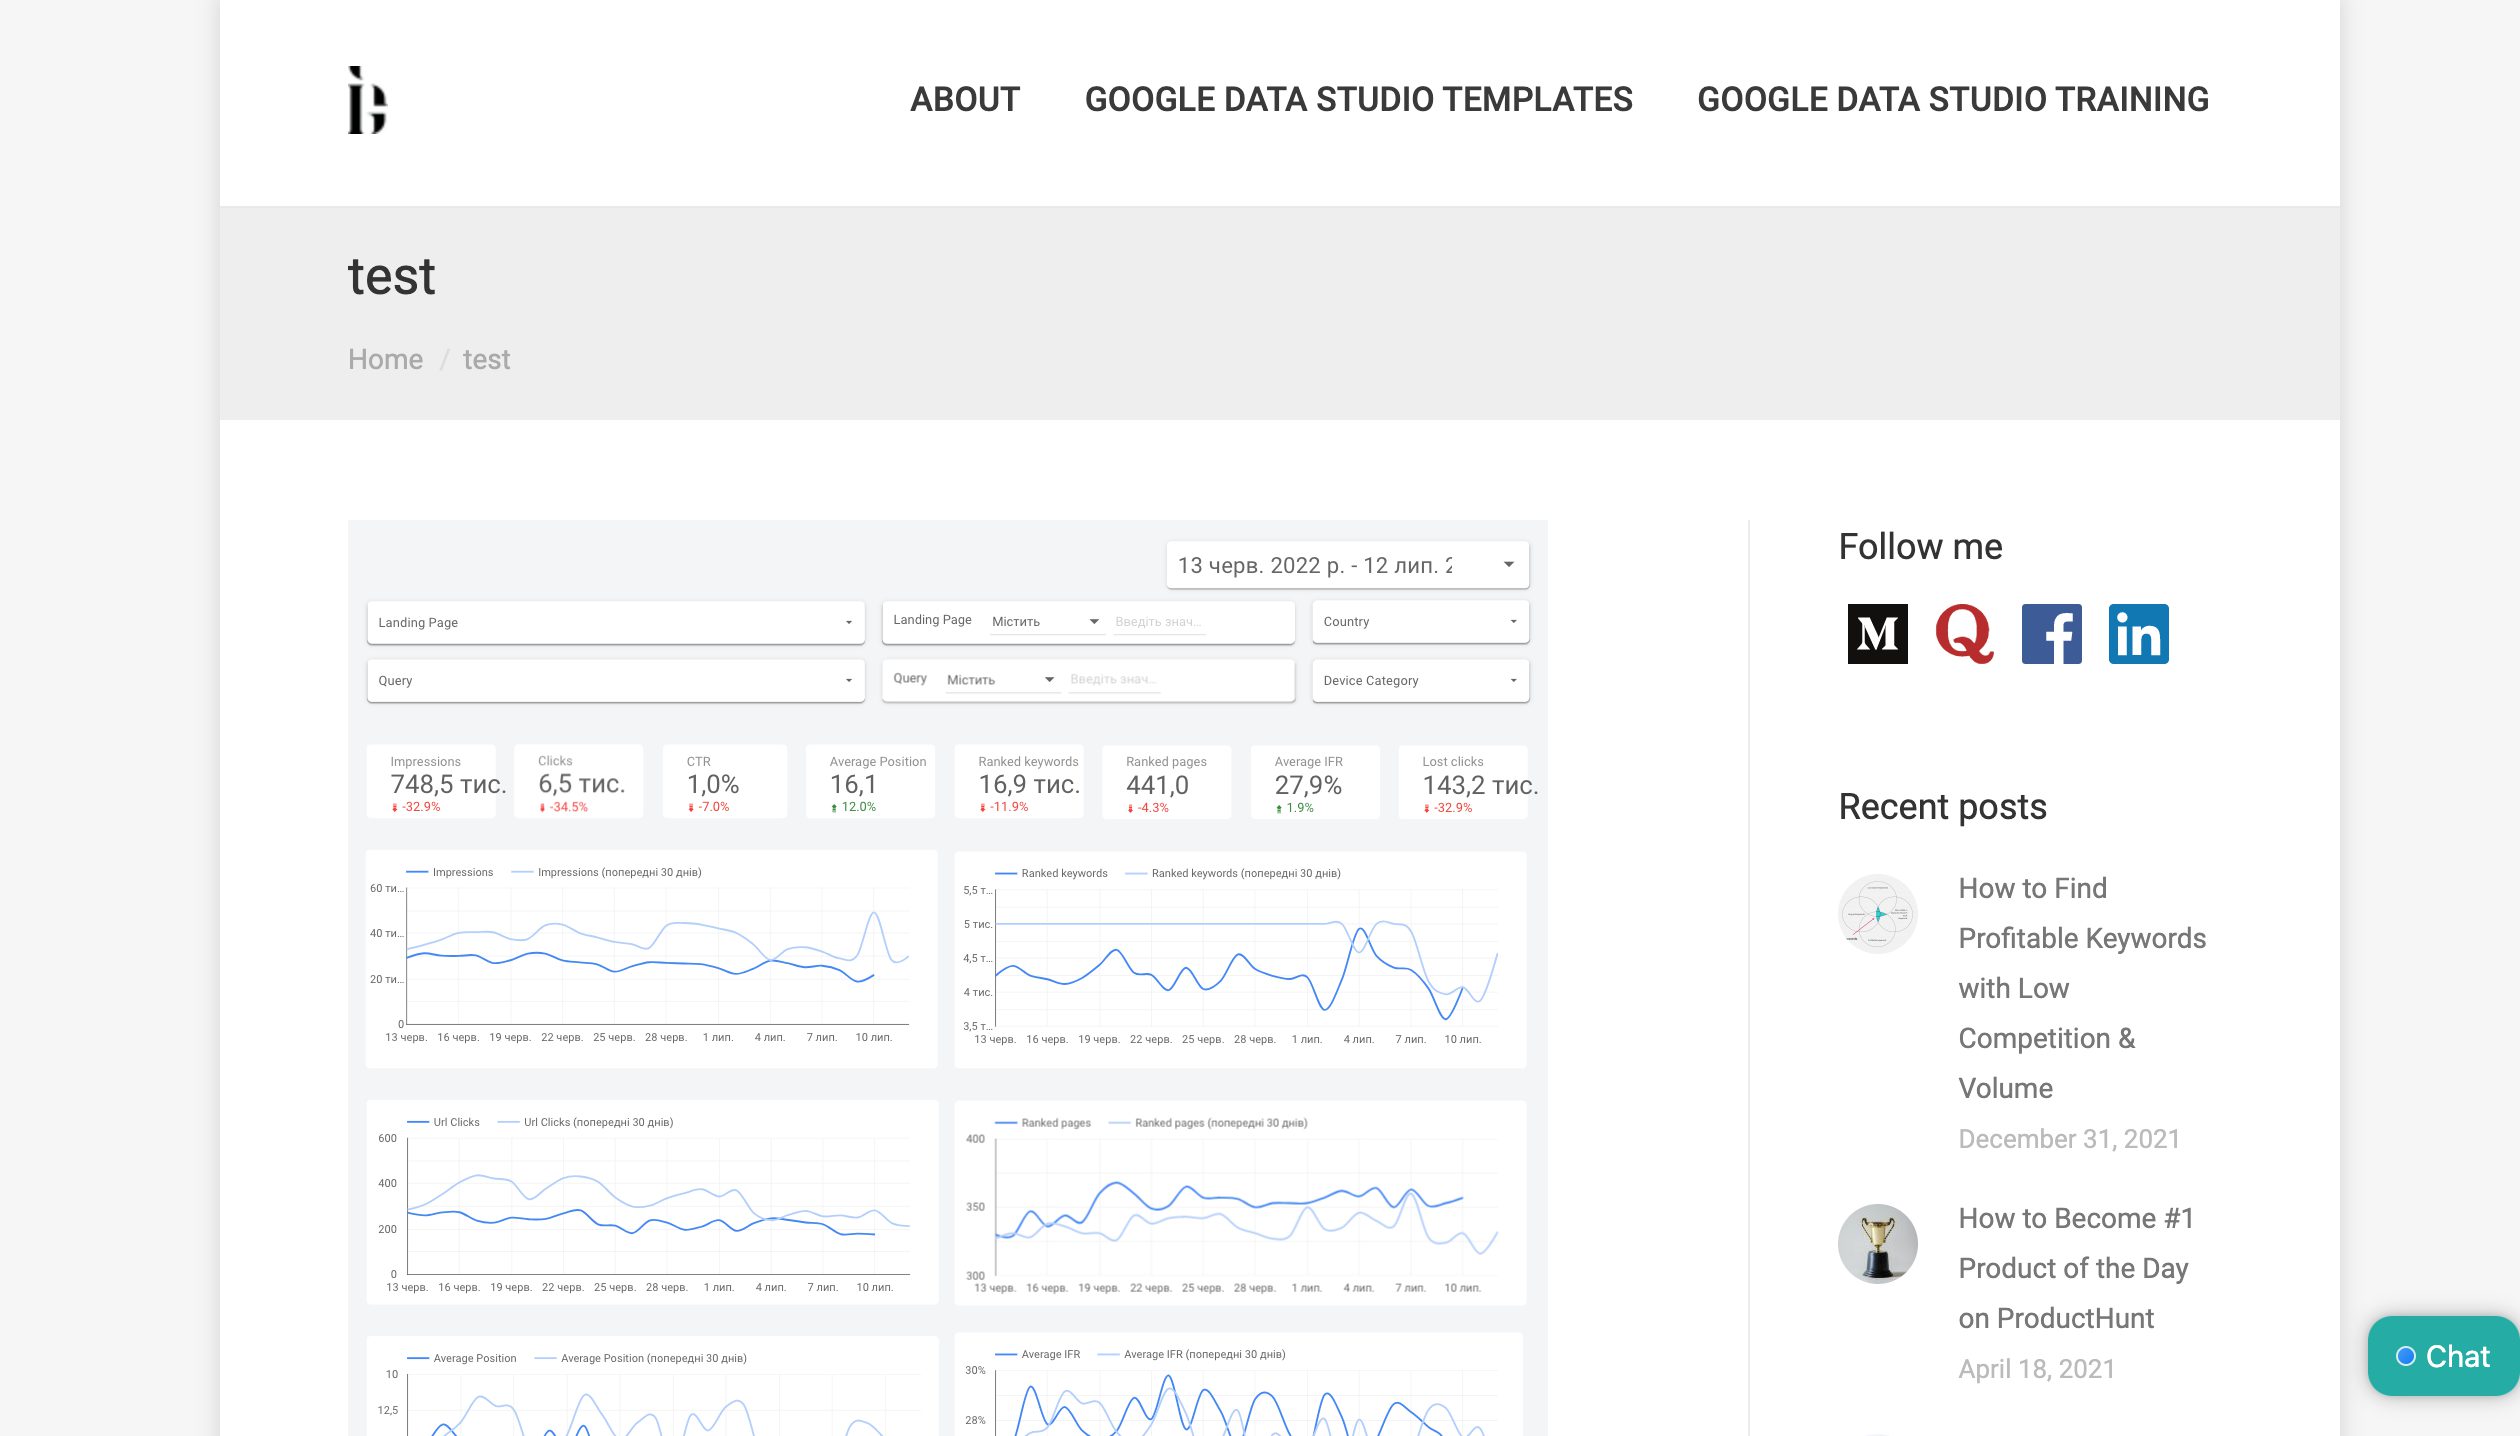Screen dimensions: 2520x1436
Task: Open the first Query dropdown filter
Action: (x=615, y=680)
